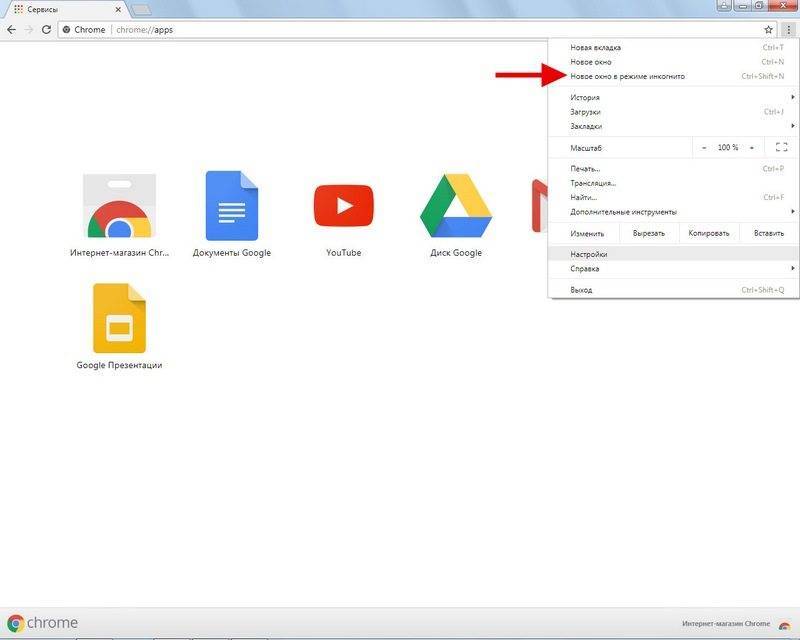Image resolution: width=800 pixels, height=640 pixels.
Task: Click the browser Back arrow
Action: 11,30
